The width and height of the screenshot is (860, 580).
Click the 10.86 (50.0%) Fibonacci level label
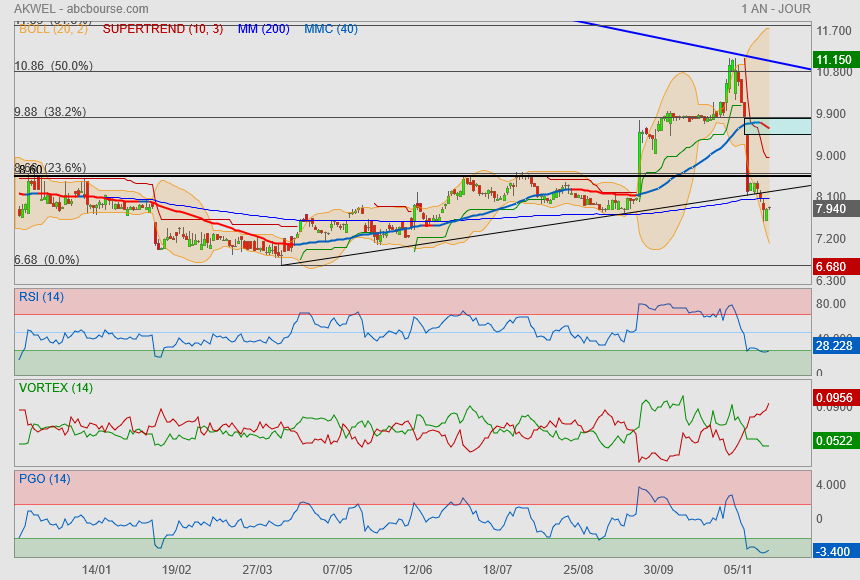point(53,66)
